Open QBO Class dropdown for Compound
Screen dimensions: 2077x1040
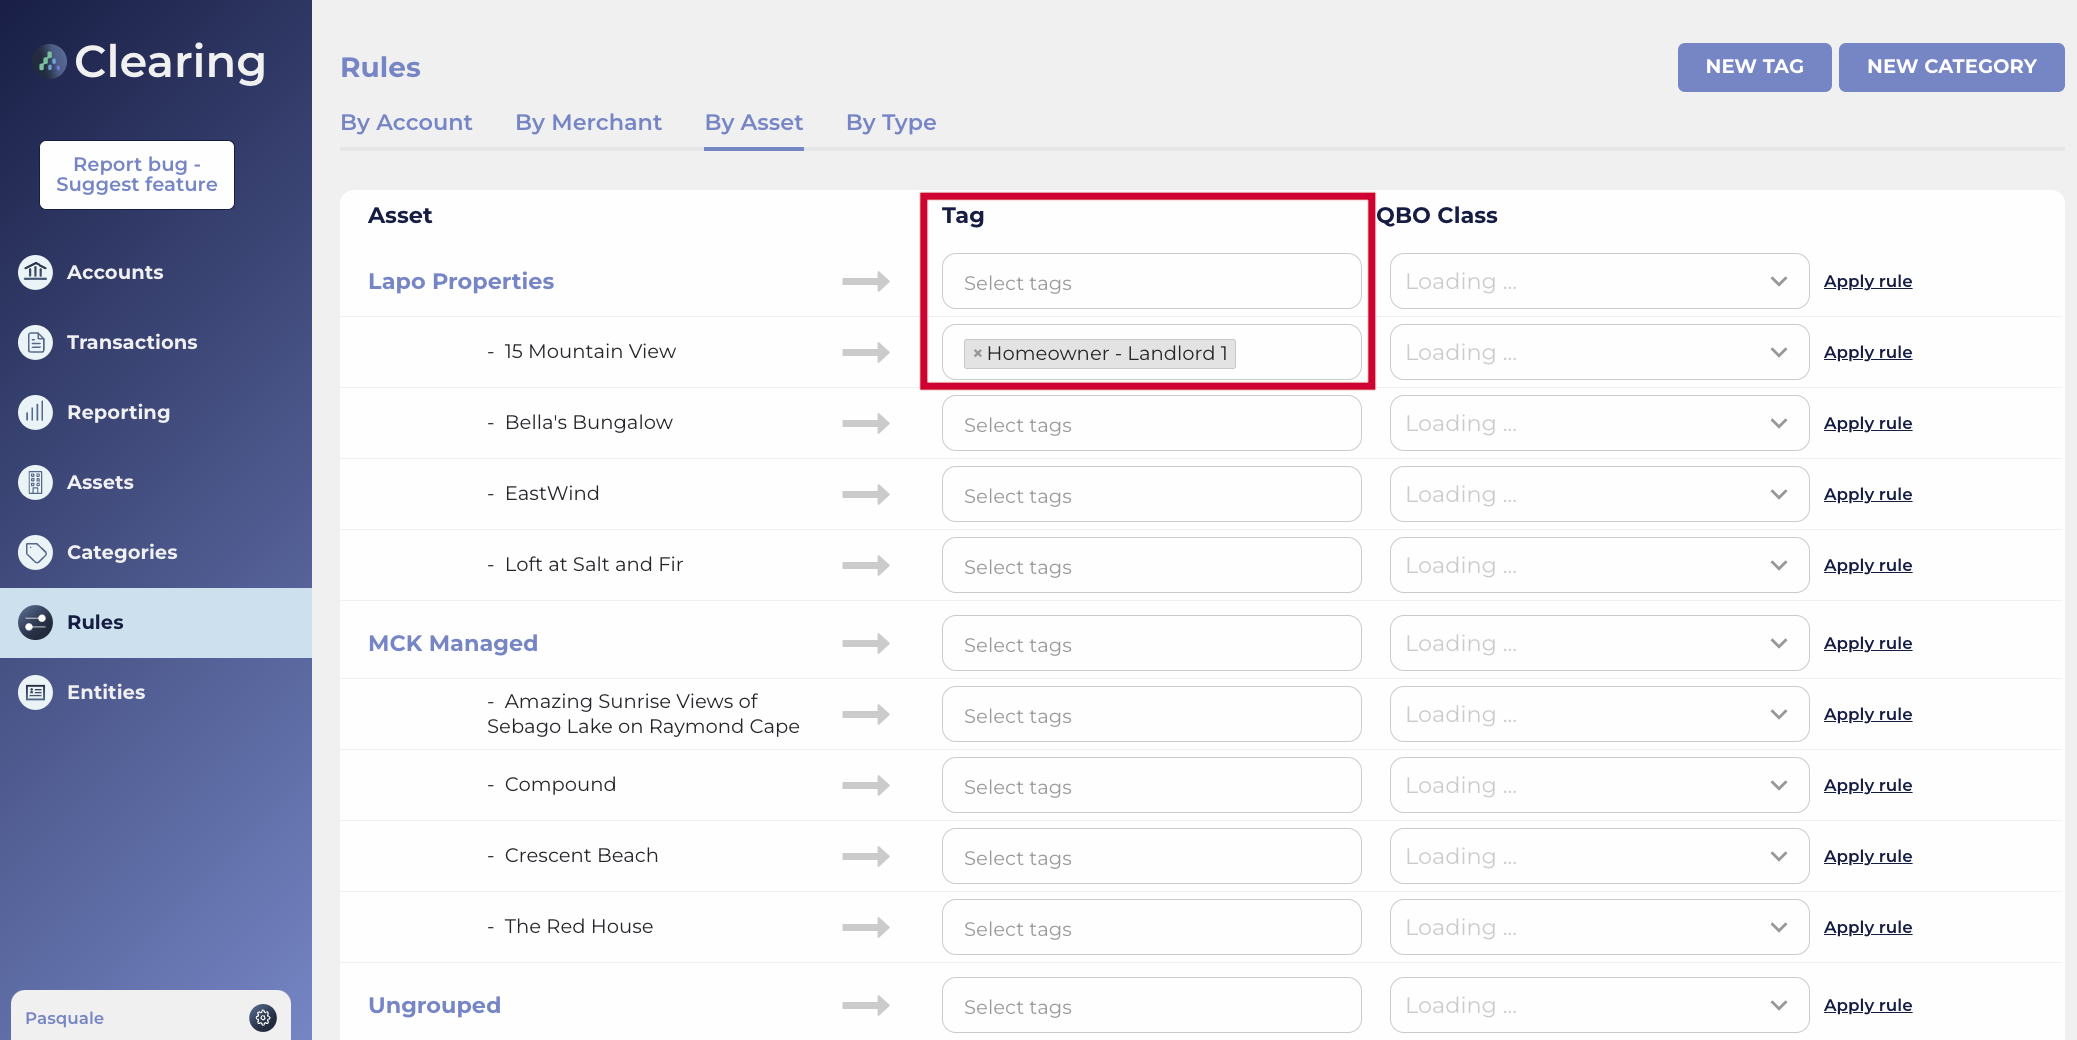tap(1599, 785)
